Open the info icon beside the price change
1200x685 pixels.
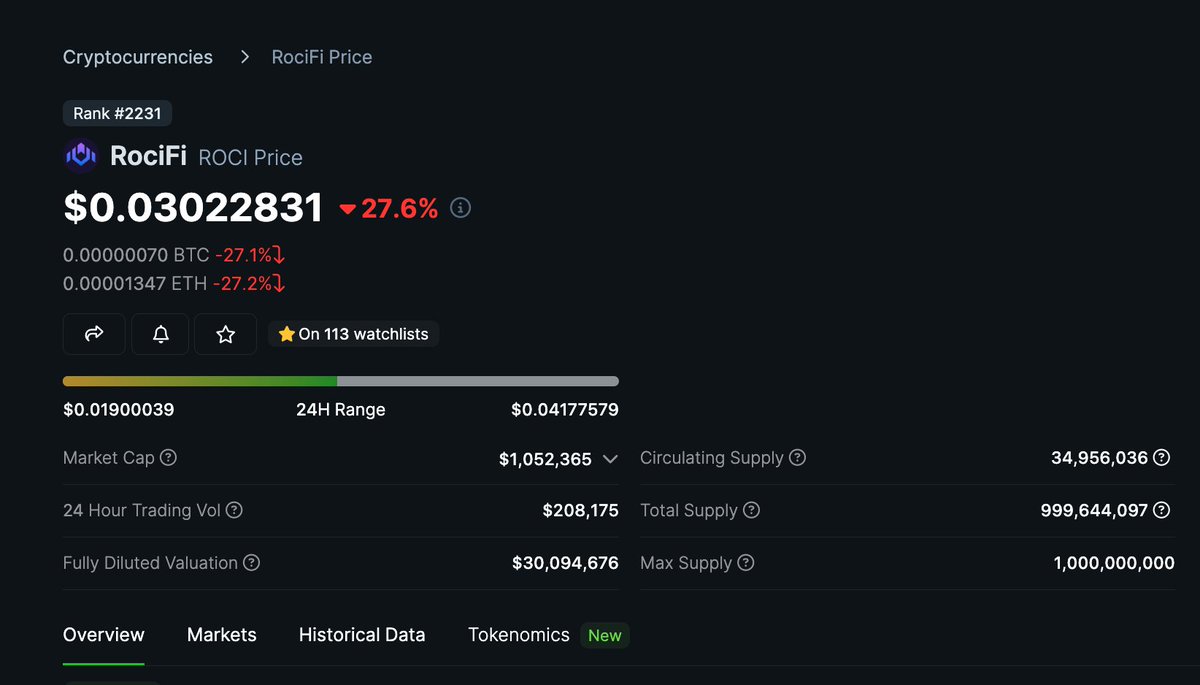click(460, 208)
